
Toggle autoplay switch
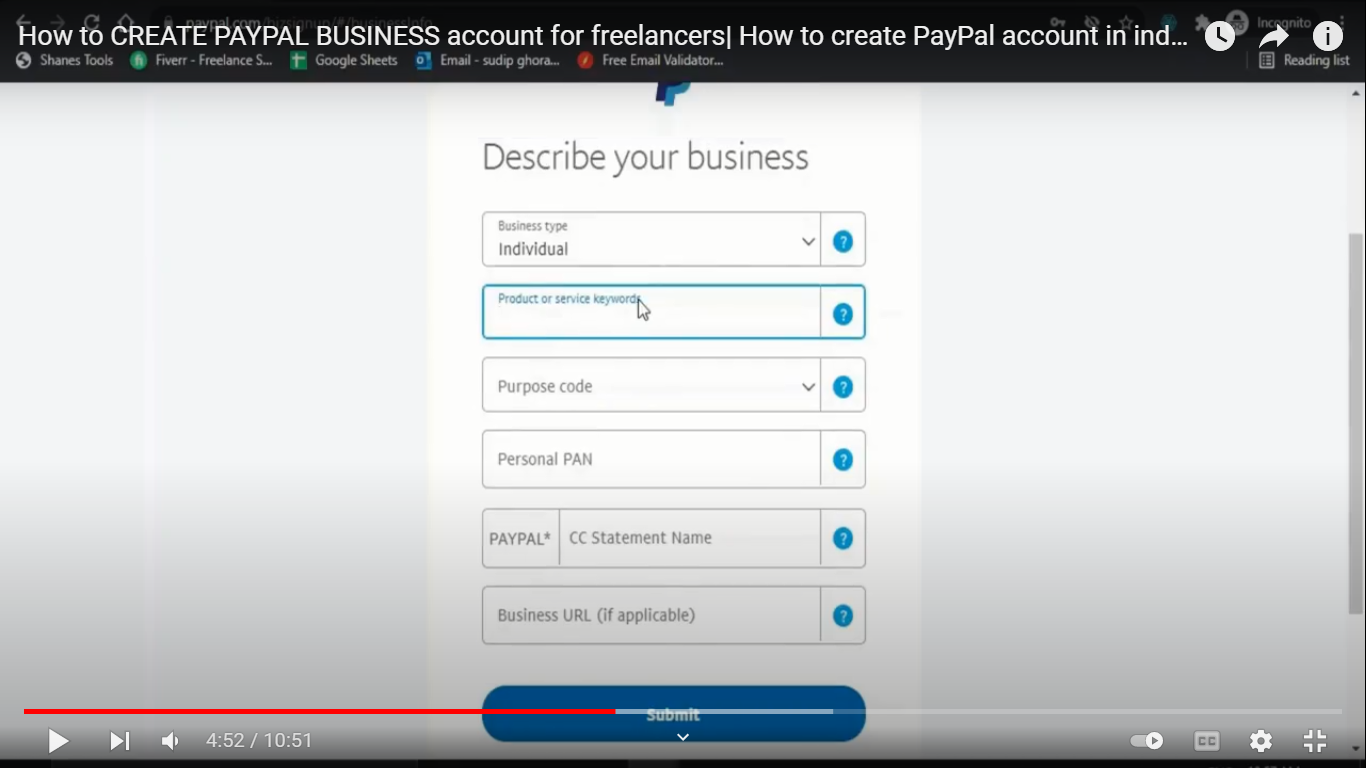(1147, 741)
